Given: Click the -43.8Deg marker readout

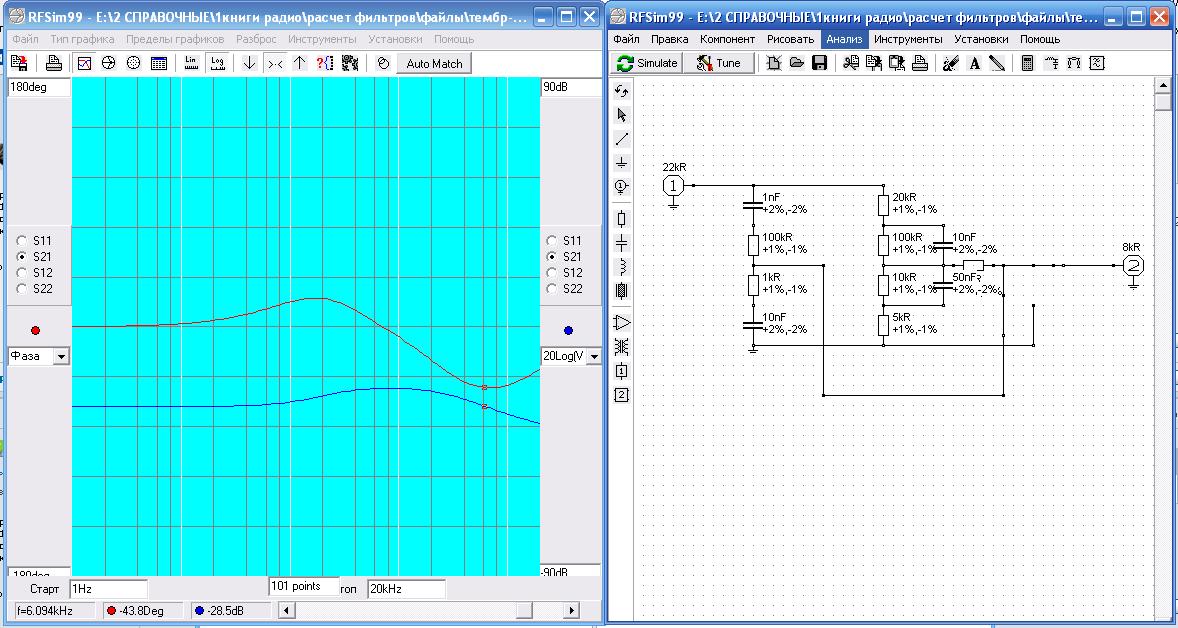Looking at the screenshot, I should pos(143,611).
